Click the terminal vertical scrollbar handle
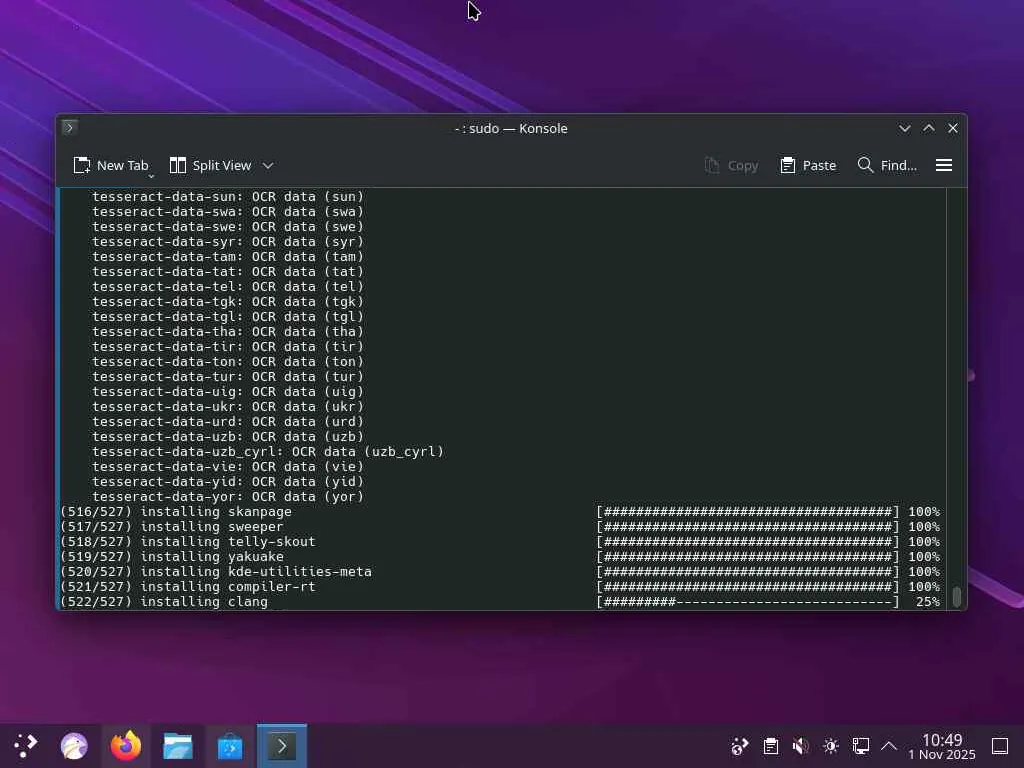Screen dimensions: 1024x768 pos(957,597)
